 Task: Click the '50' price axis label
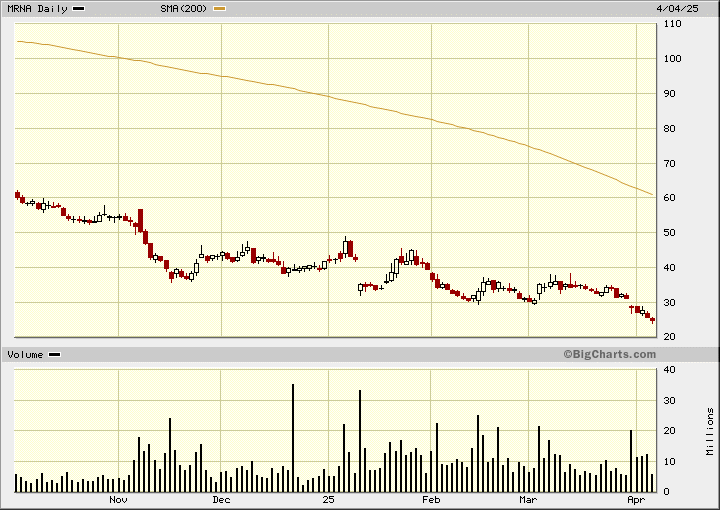(670, 233)
